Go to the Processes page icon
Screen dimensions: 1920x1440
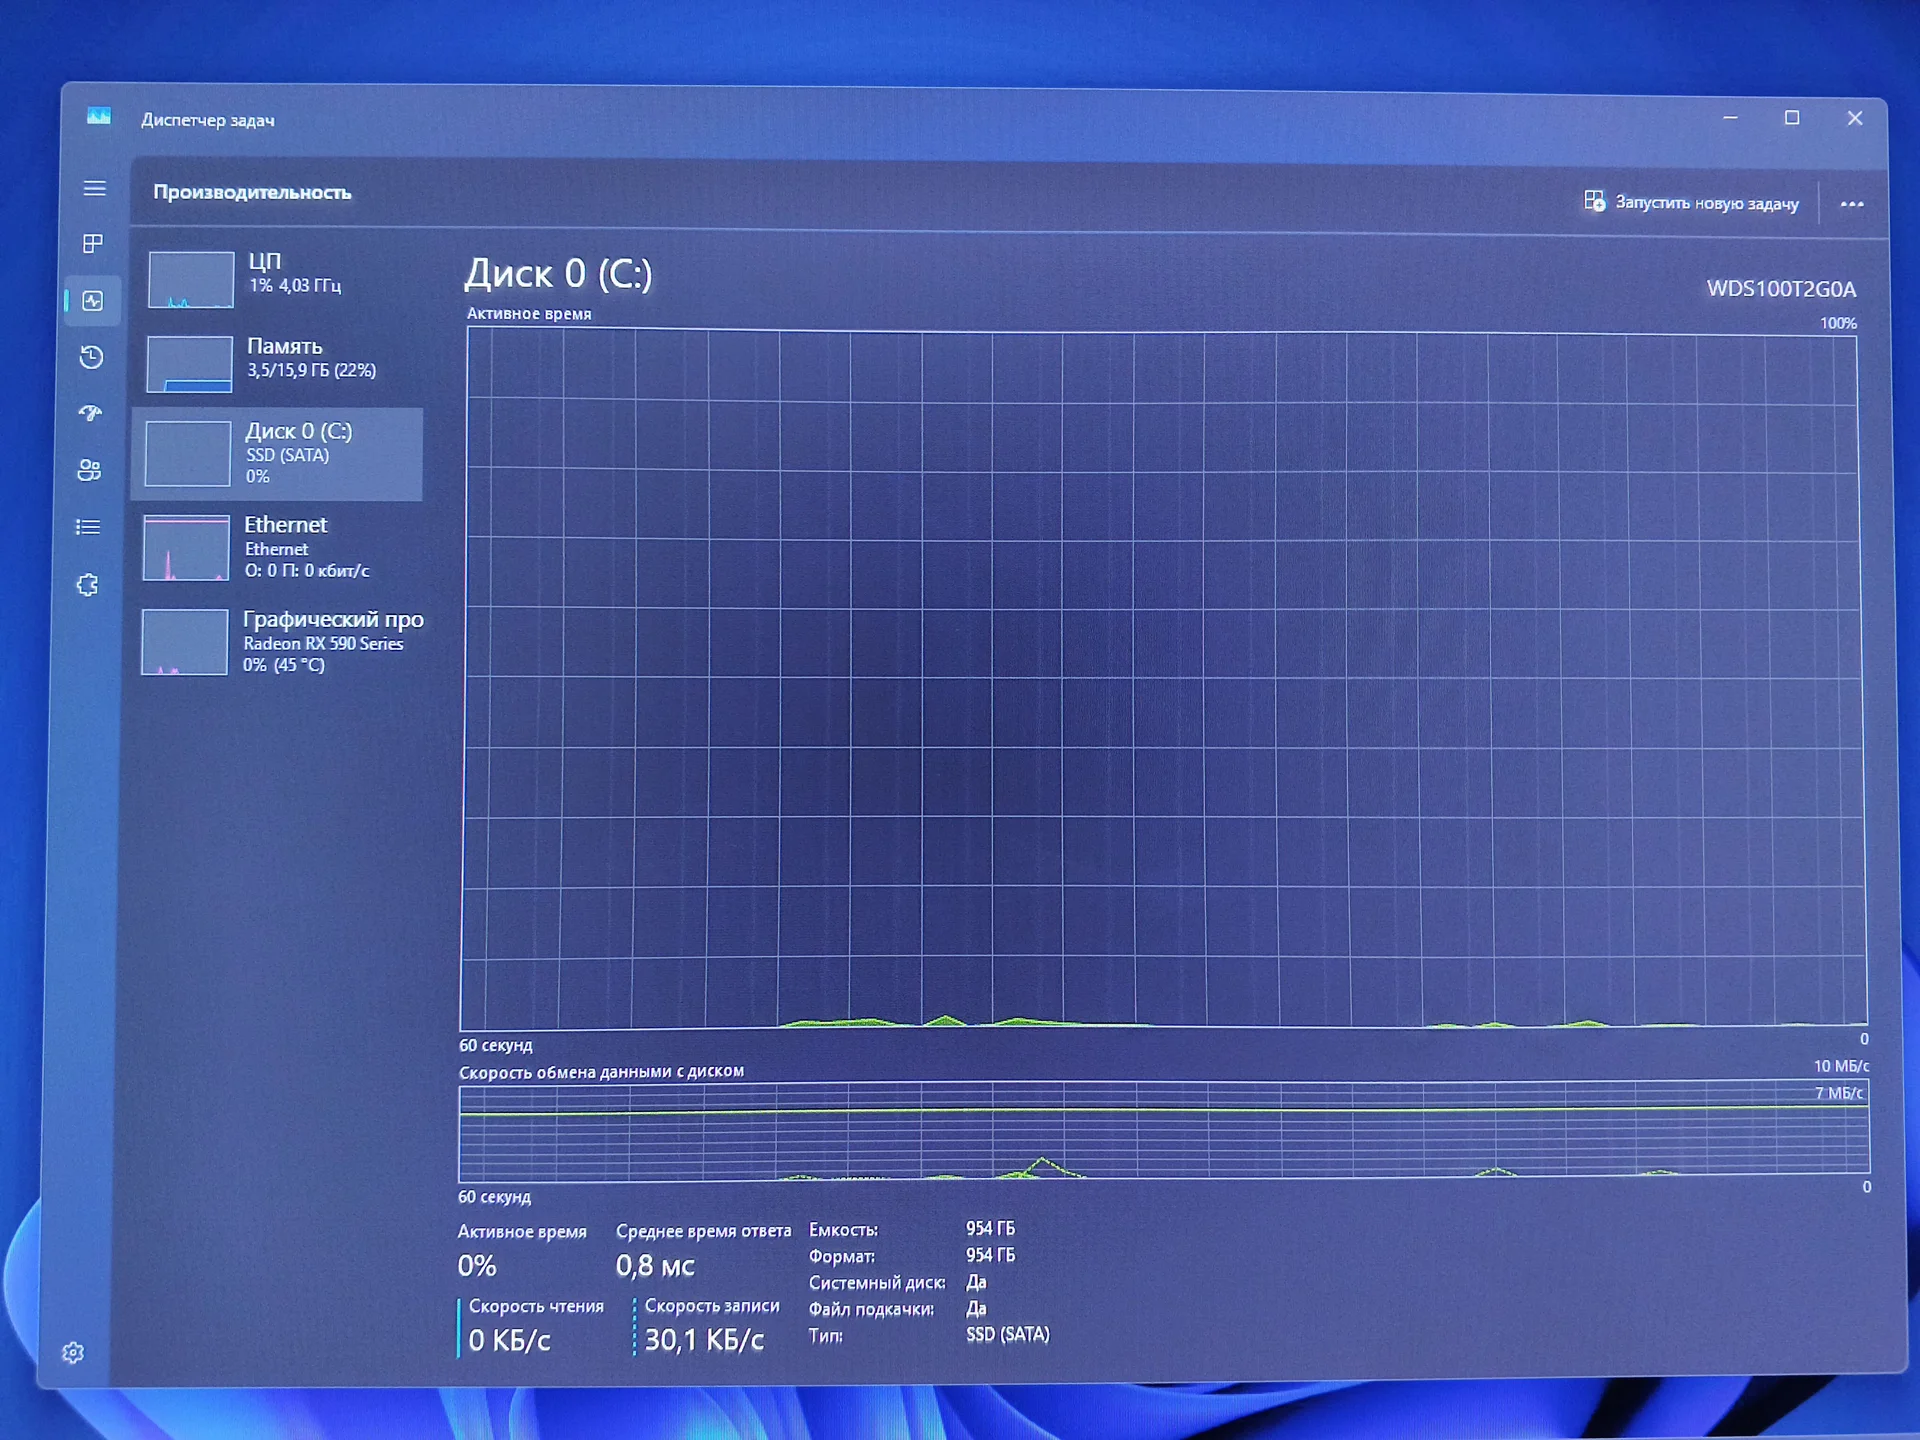(93, 243)
